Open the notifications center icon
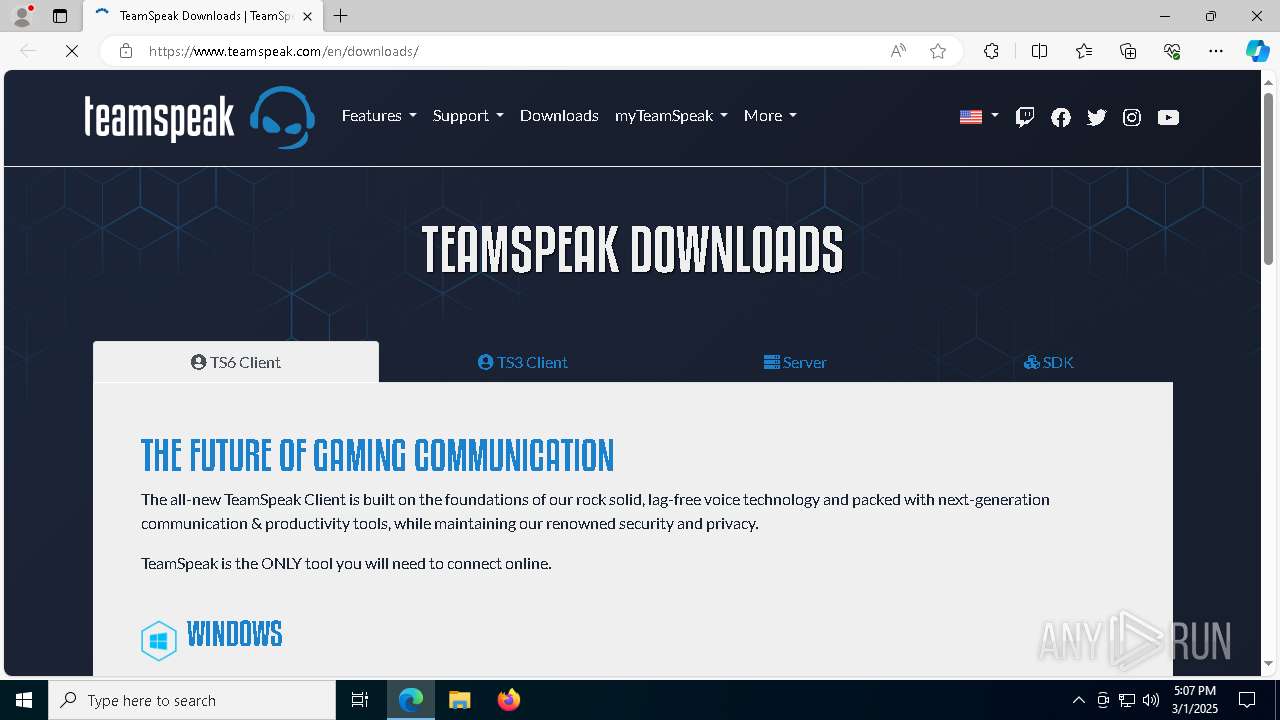 pos(1247,700)
